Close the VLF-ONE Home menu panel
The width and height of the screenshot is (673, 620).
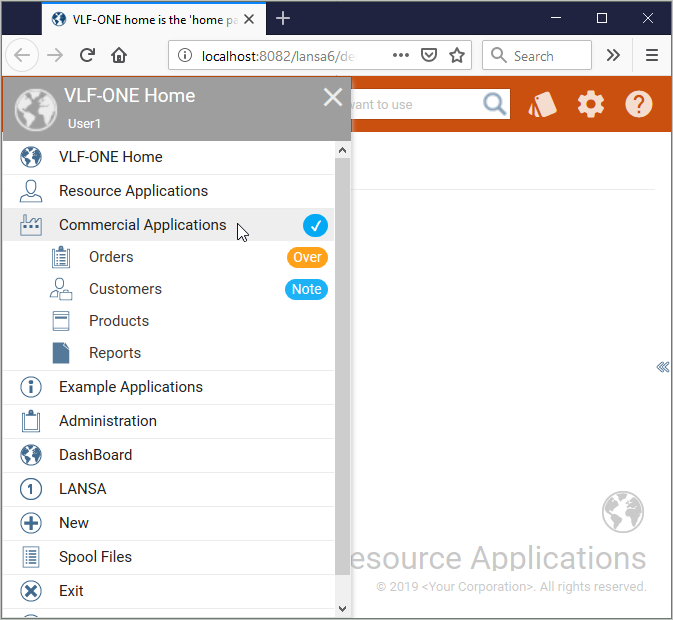click(333, 97)
